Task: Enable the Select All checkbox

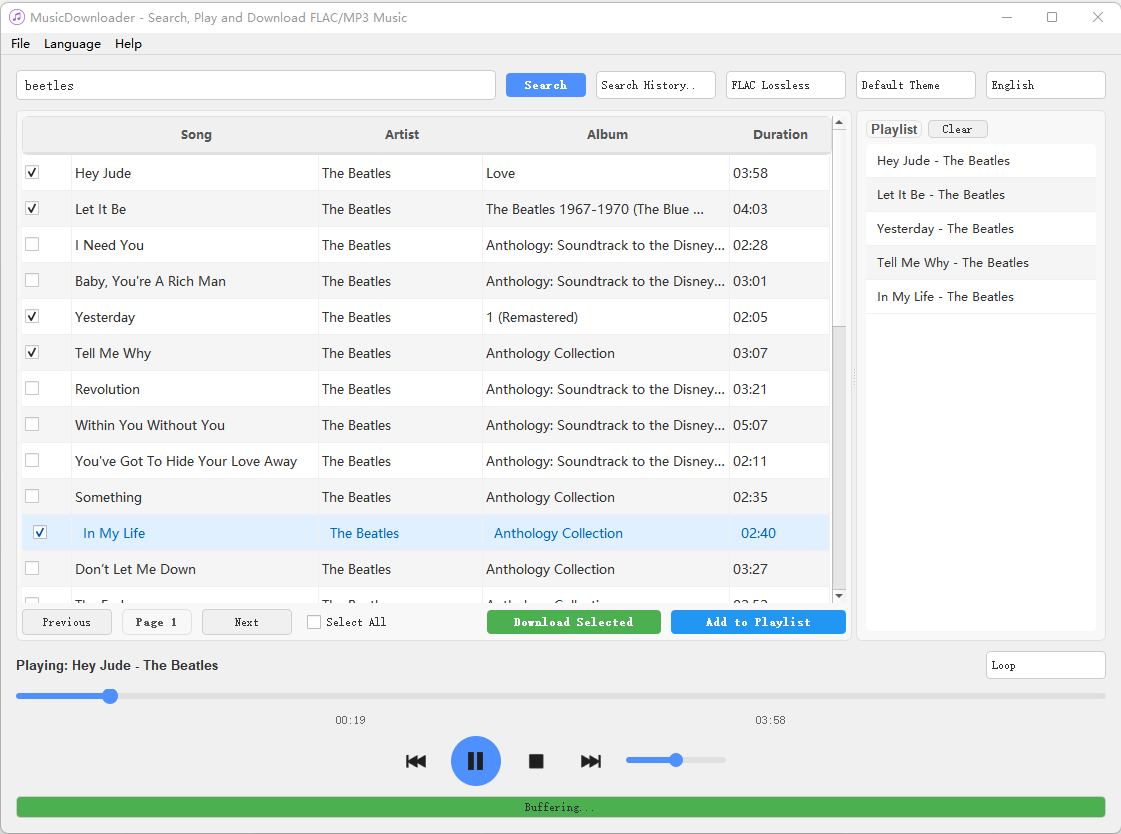Action: point(313,621)
